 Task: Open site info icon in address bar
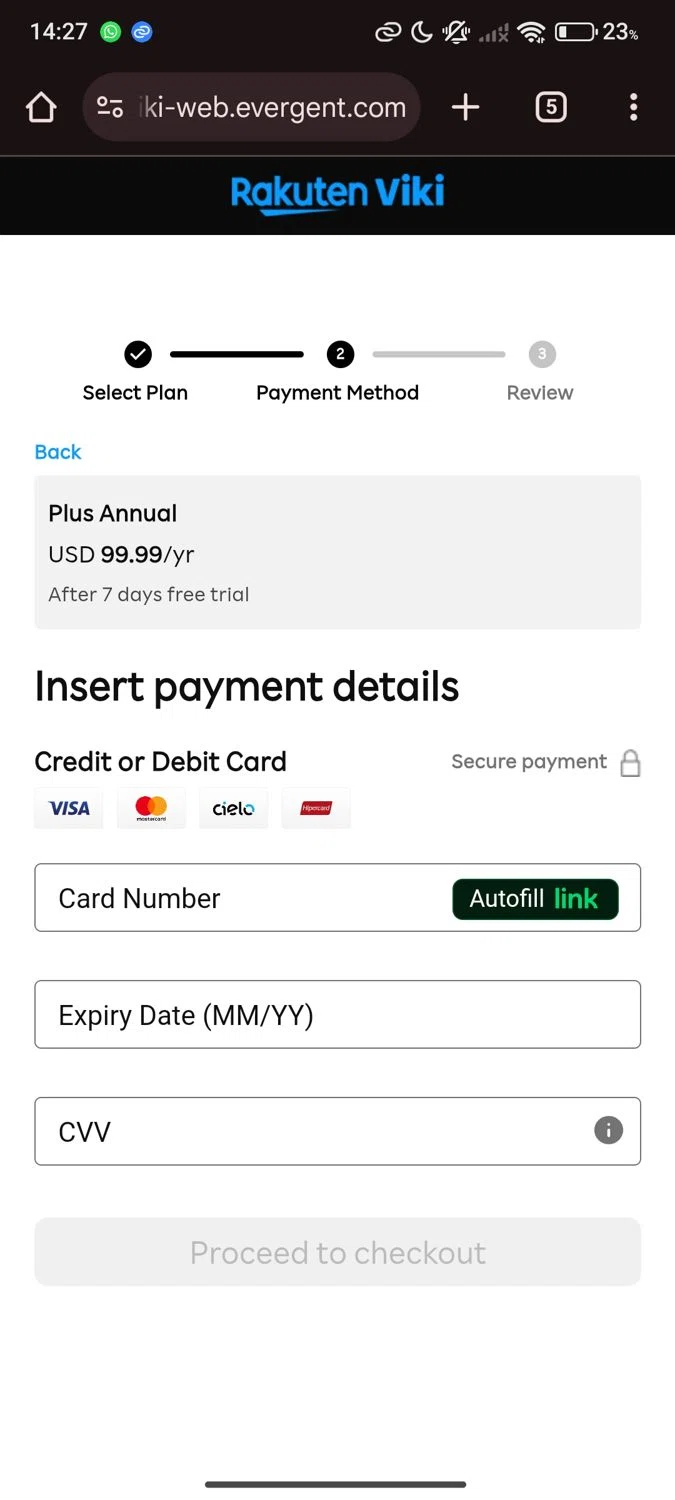pos(110,107)
